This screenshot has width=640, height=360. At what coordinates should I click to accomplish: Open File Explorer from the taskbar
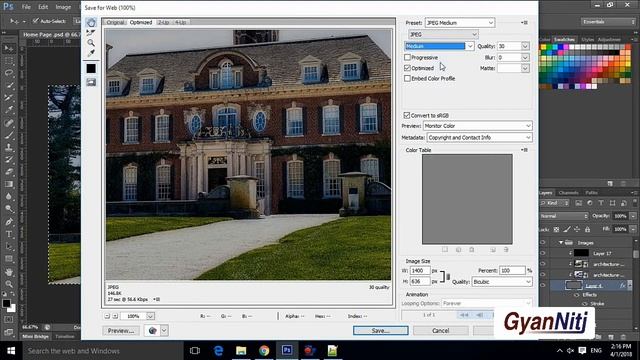(x=241, y=351)
